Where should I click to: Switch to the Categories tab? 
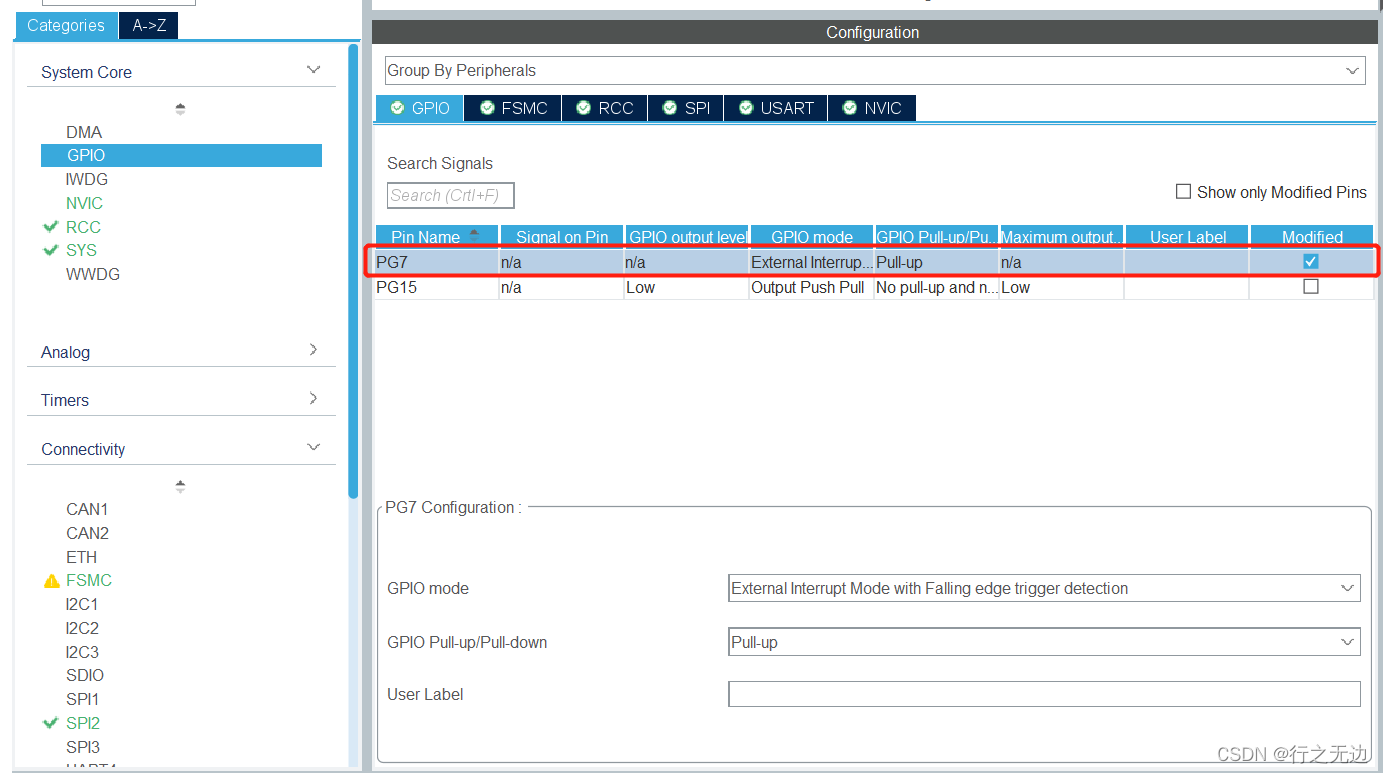click(66, 25)
